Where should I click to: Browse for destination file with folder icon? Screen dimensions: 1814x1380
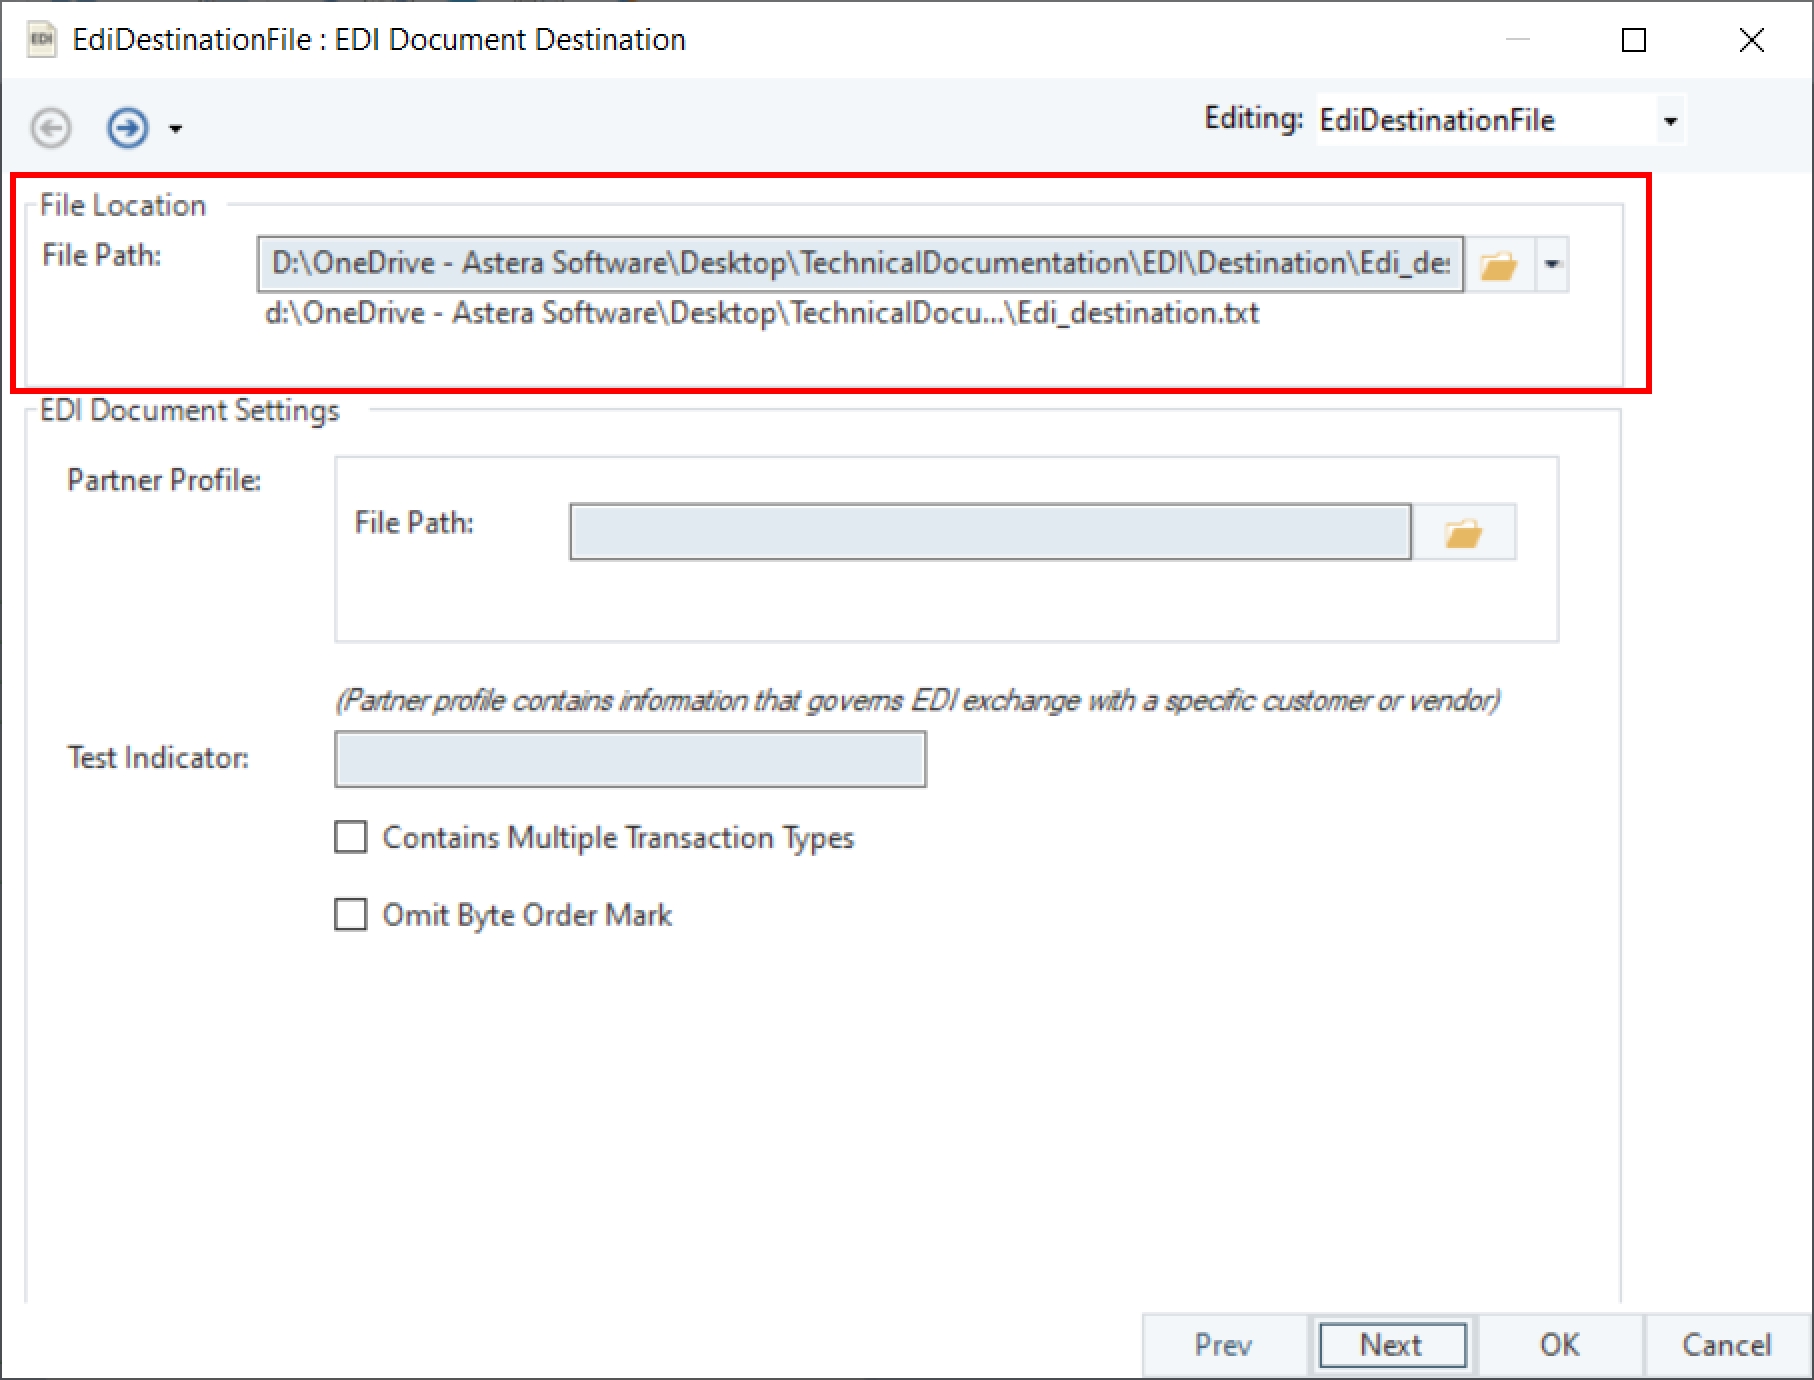click(1498, 265)
